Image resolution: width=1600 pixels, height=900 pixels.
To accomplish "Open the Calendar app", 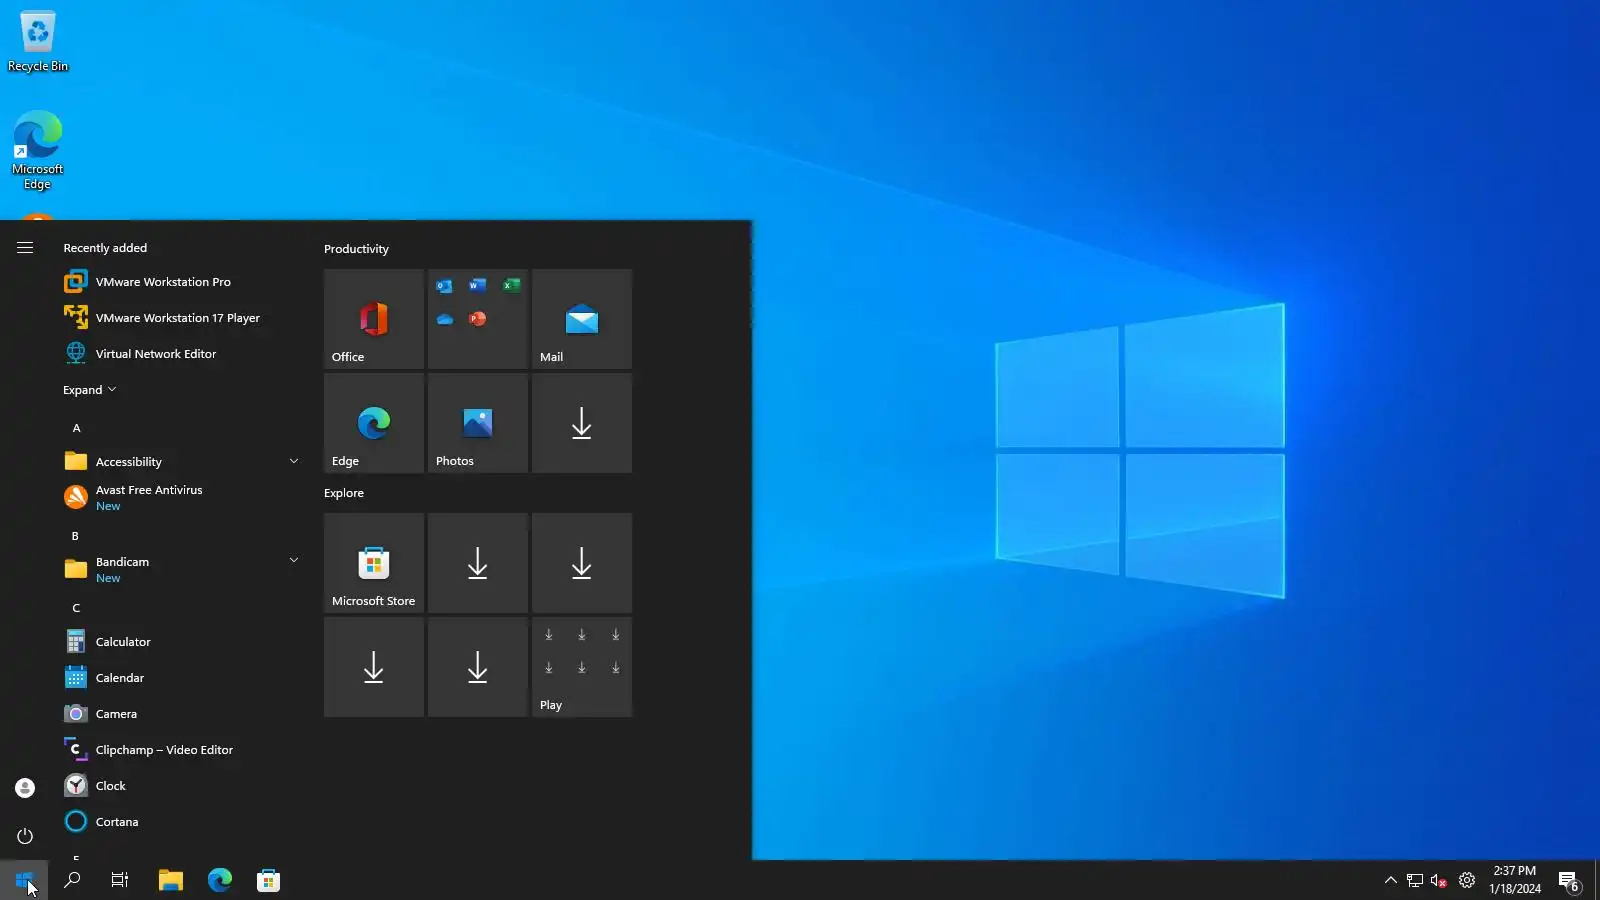I will coord(180,678).
